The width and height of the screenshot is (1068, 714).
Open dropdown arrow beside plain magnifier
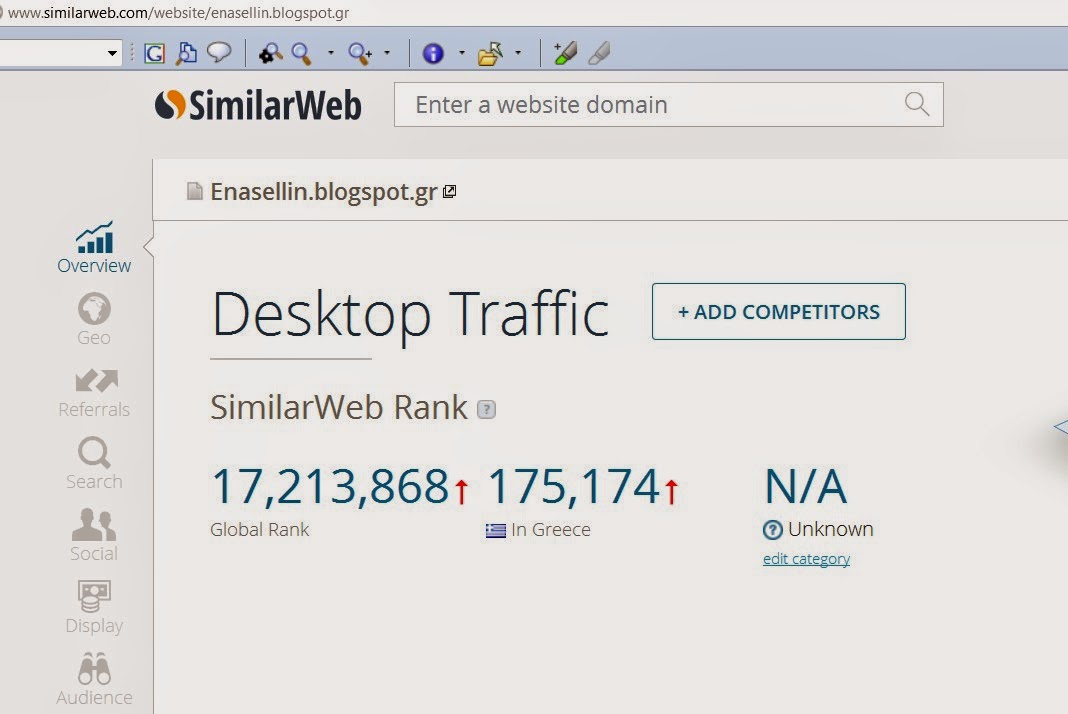(x=331, y=52)
